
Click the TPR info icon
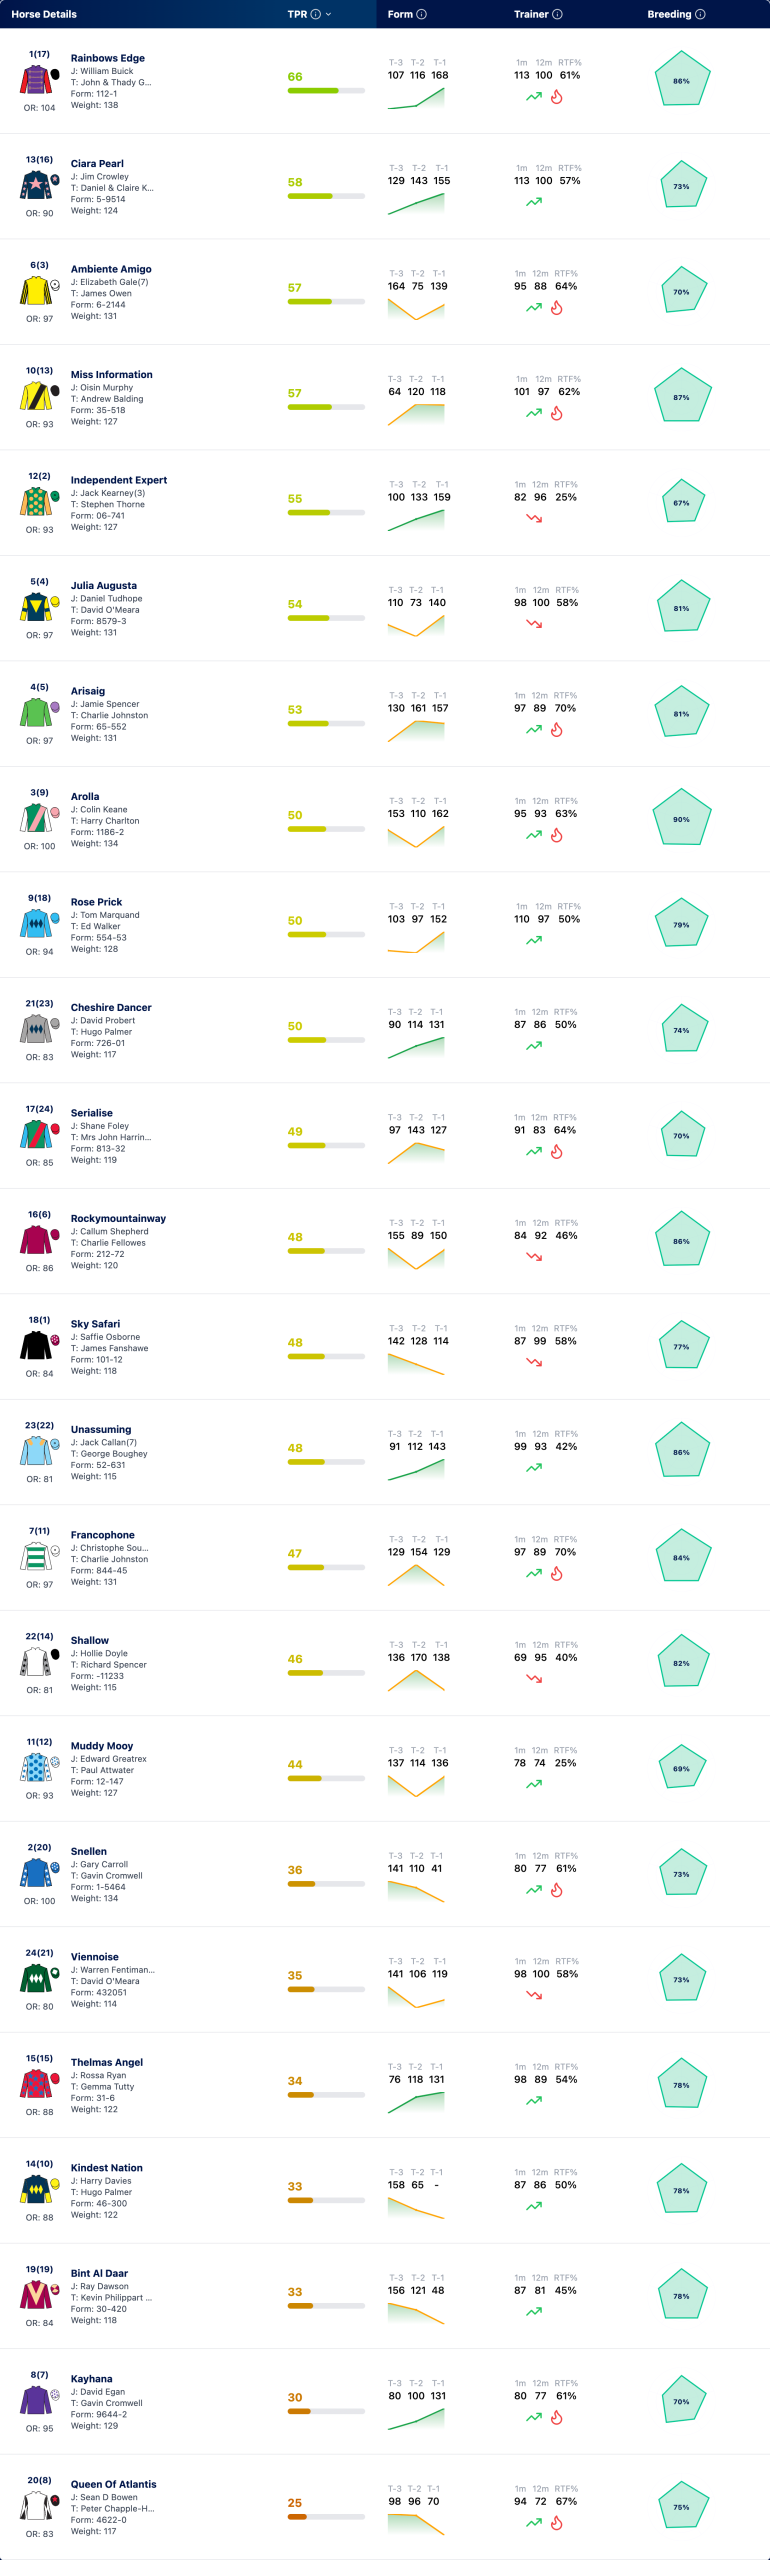pos(316,14)
